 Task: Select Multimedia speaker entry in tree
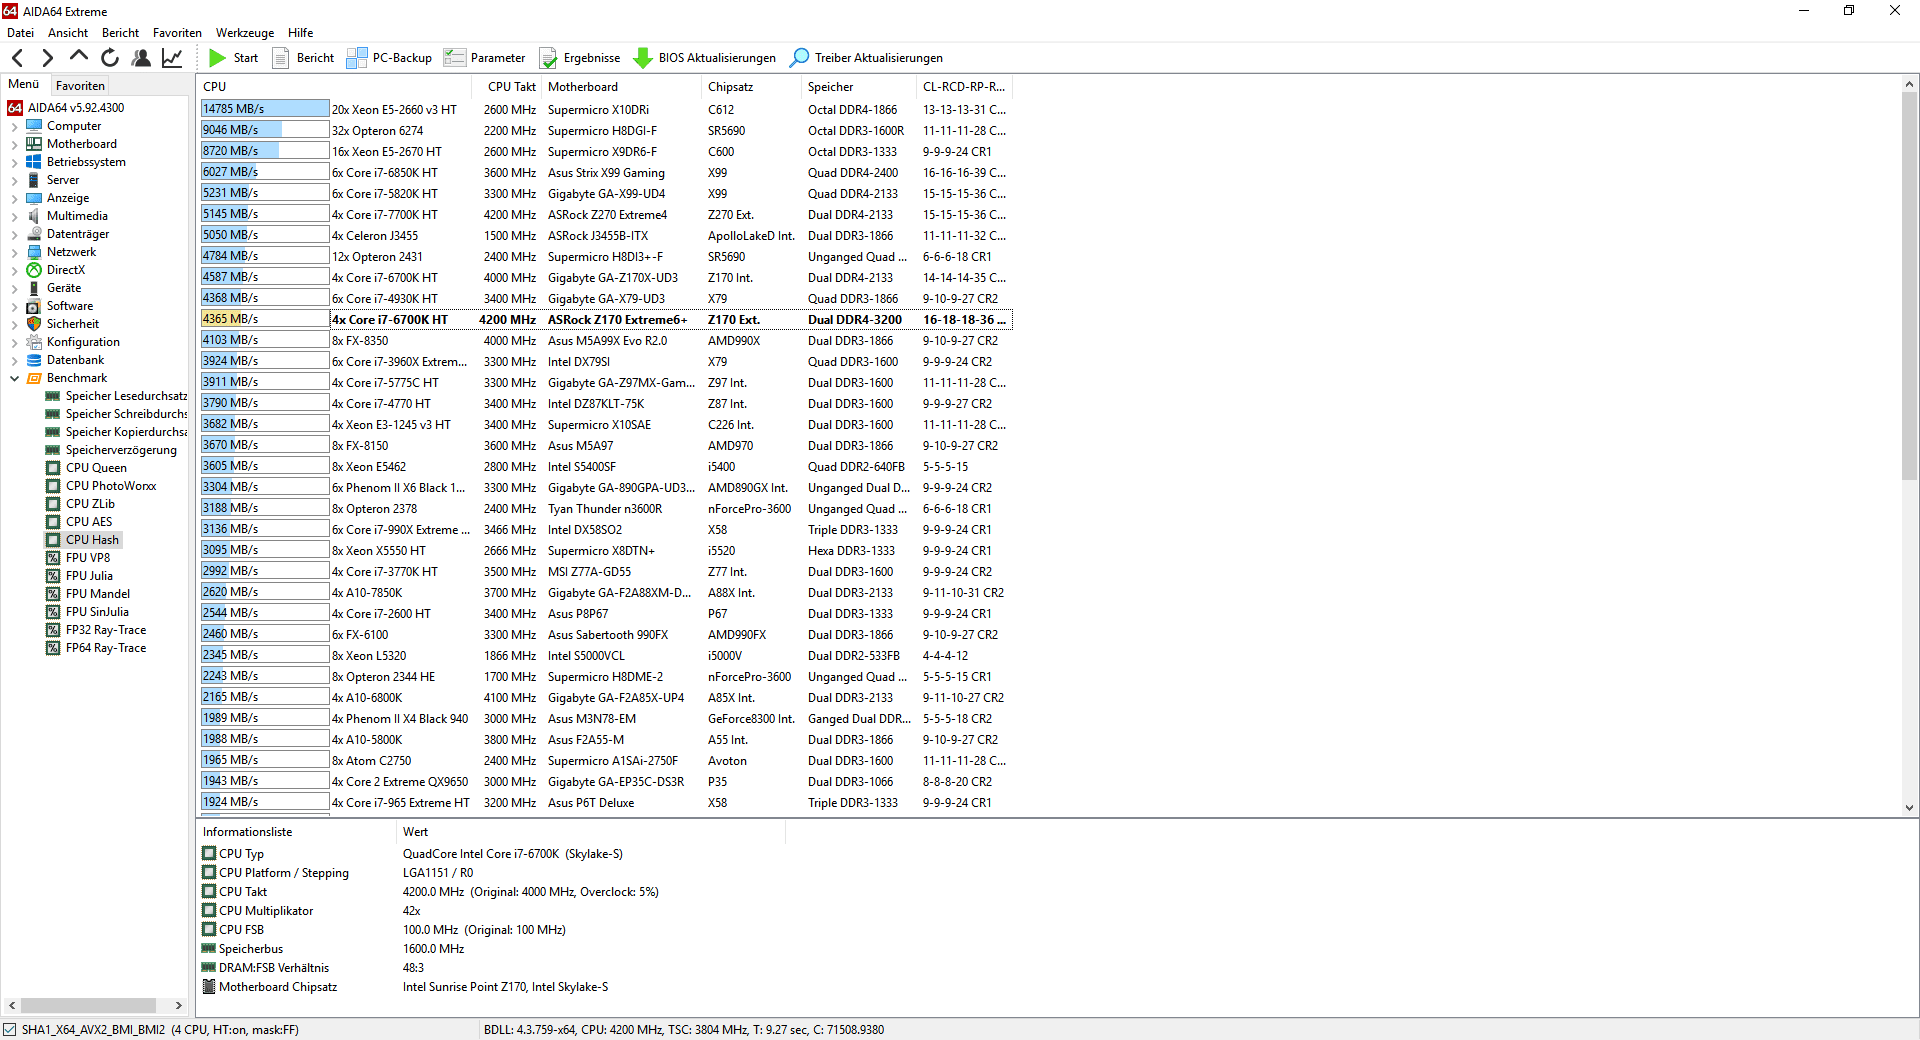tap(77, 216)
